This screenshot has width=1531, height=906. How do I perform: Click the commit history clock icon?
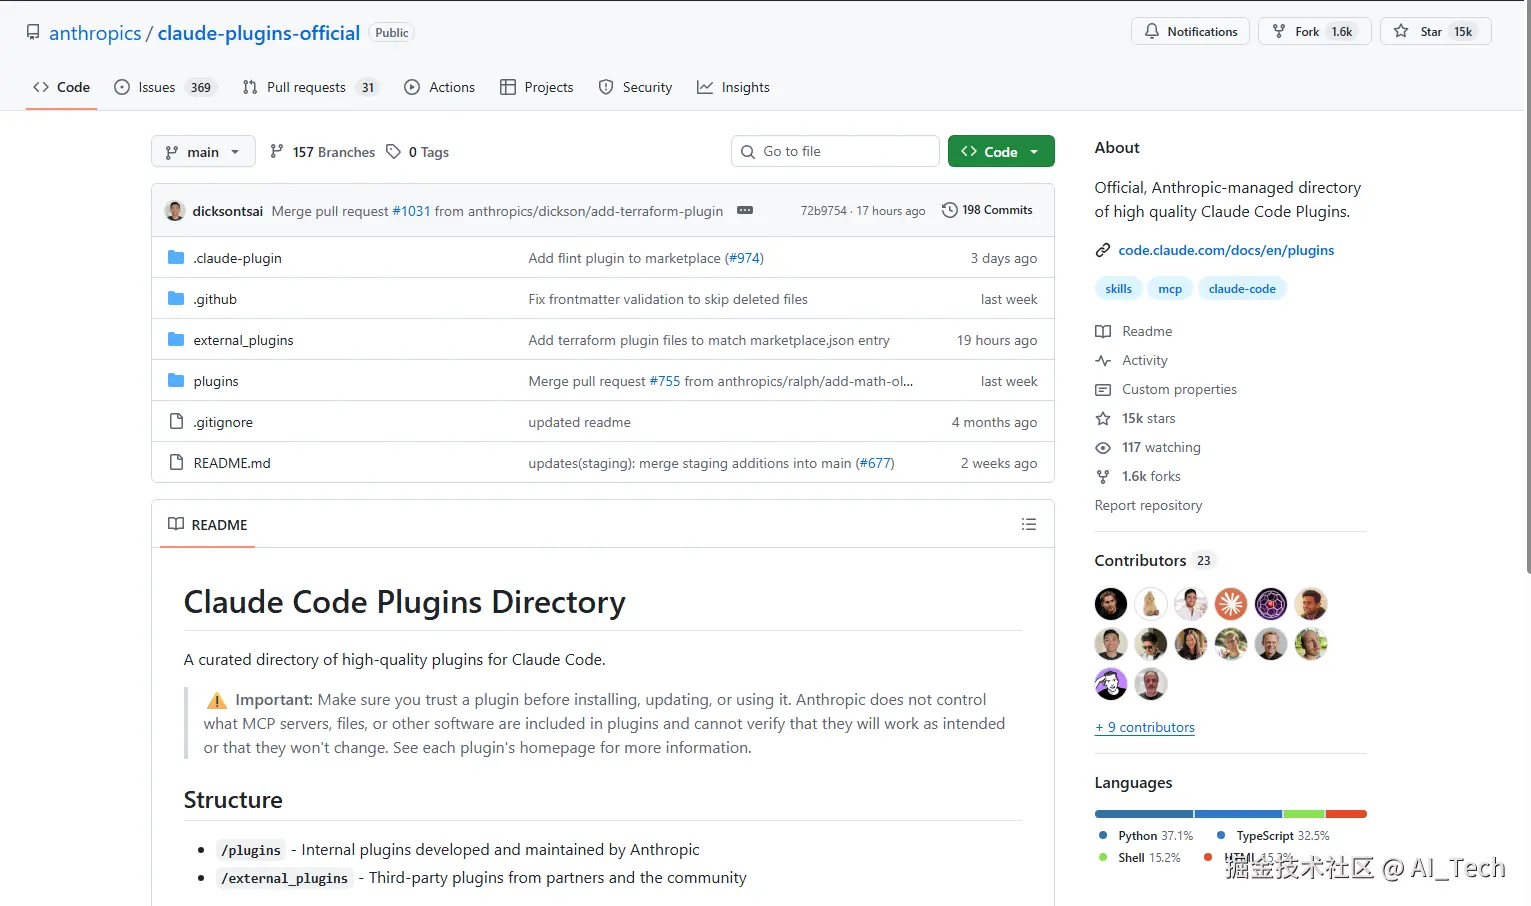point(950,210)
